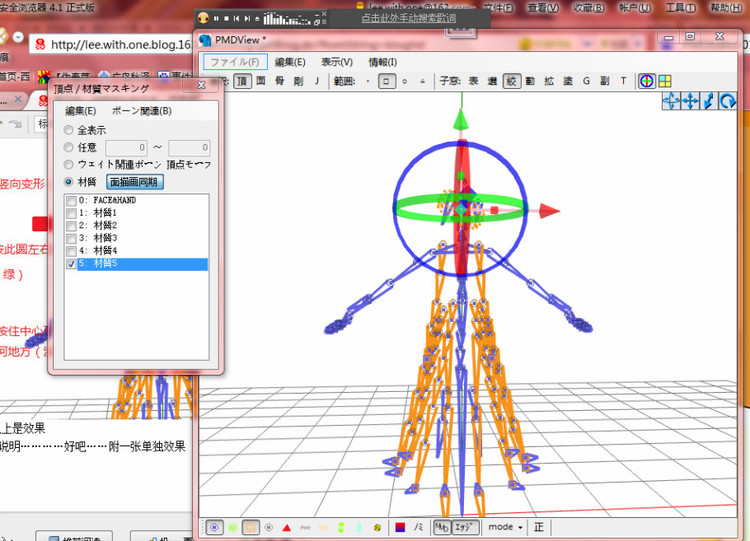Toggle the J joint selection mode
This screenshot has width=750, height=541.
[x=317, y=81]
